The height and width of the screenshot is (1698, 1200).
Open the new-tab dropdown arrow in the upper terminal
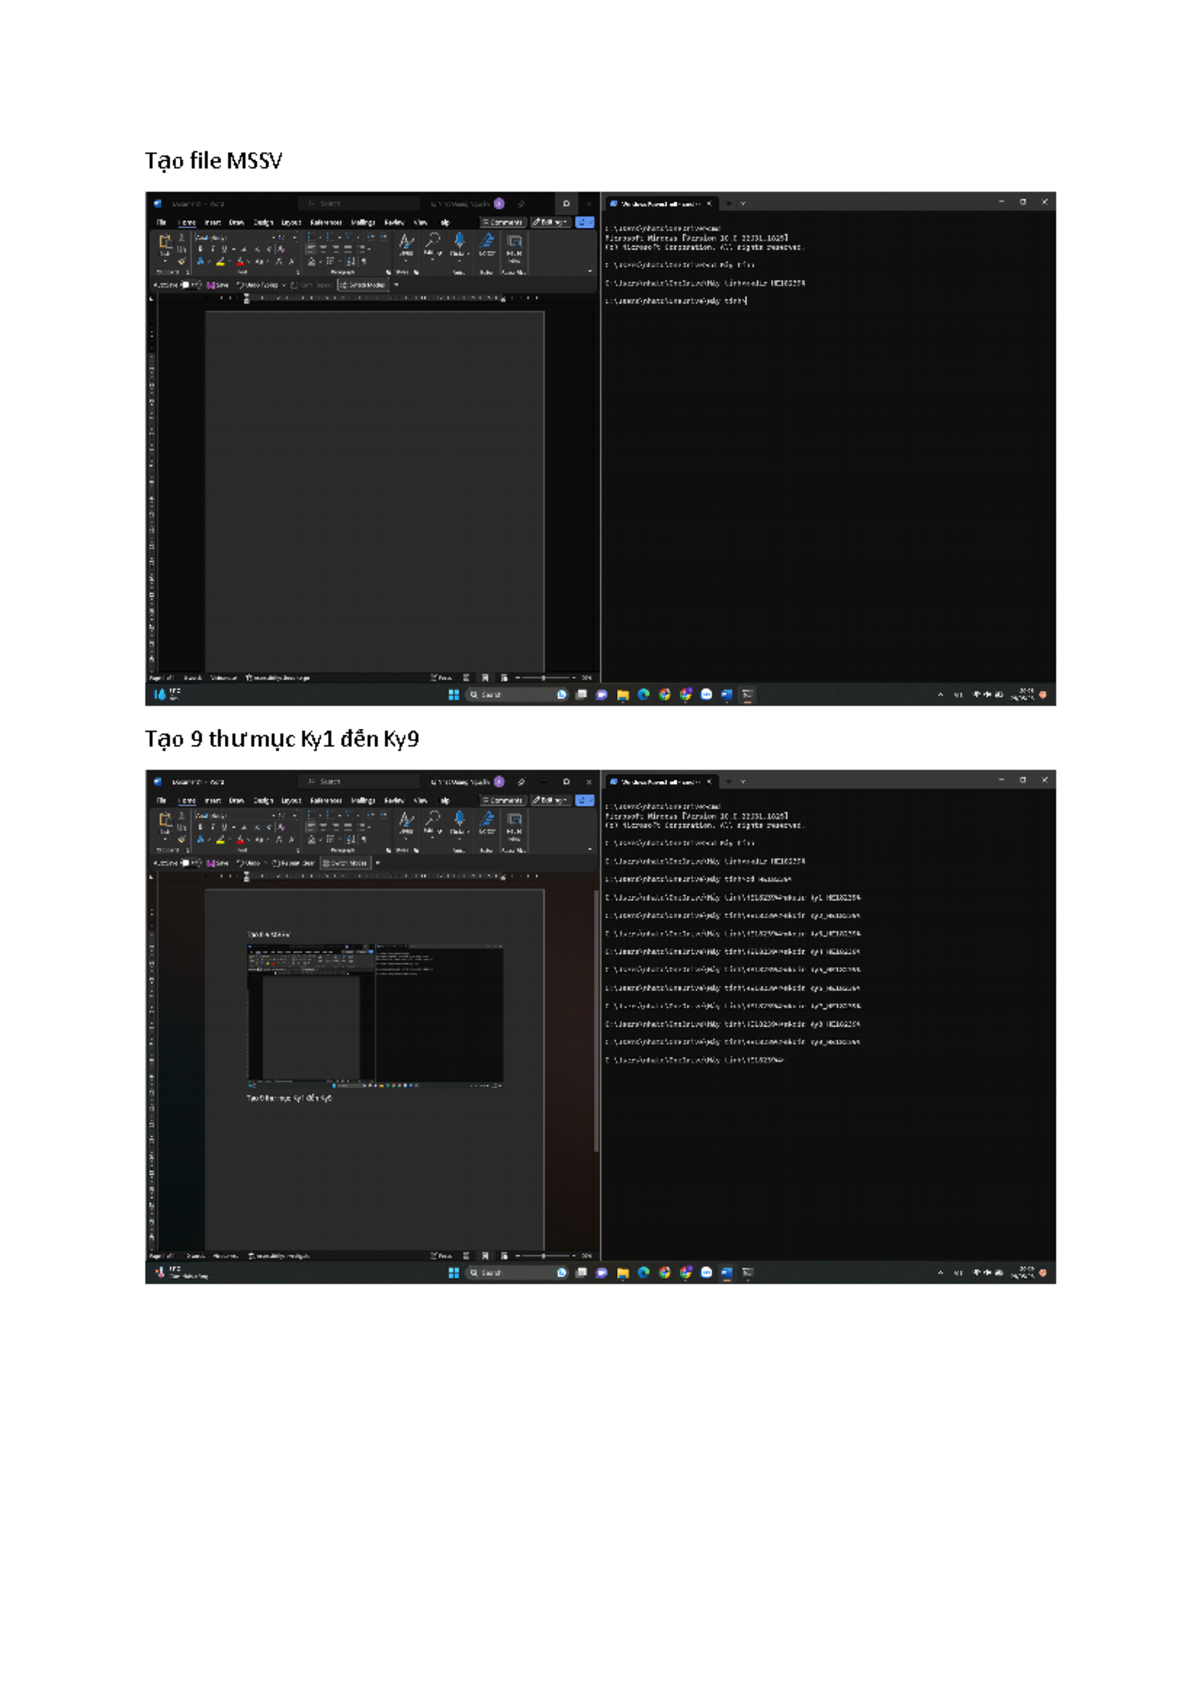[742, 203]
